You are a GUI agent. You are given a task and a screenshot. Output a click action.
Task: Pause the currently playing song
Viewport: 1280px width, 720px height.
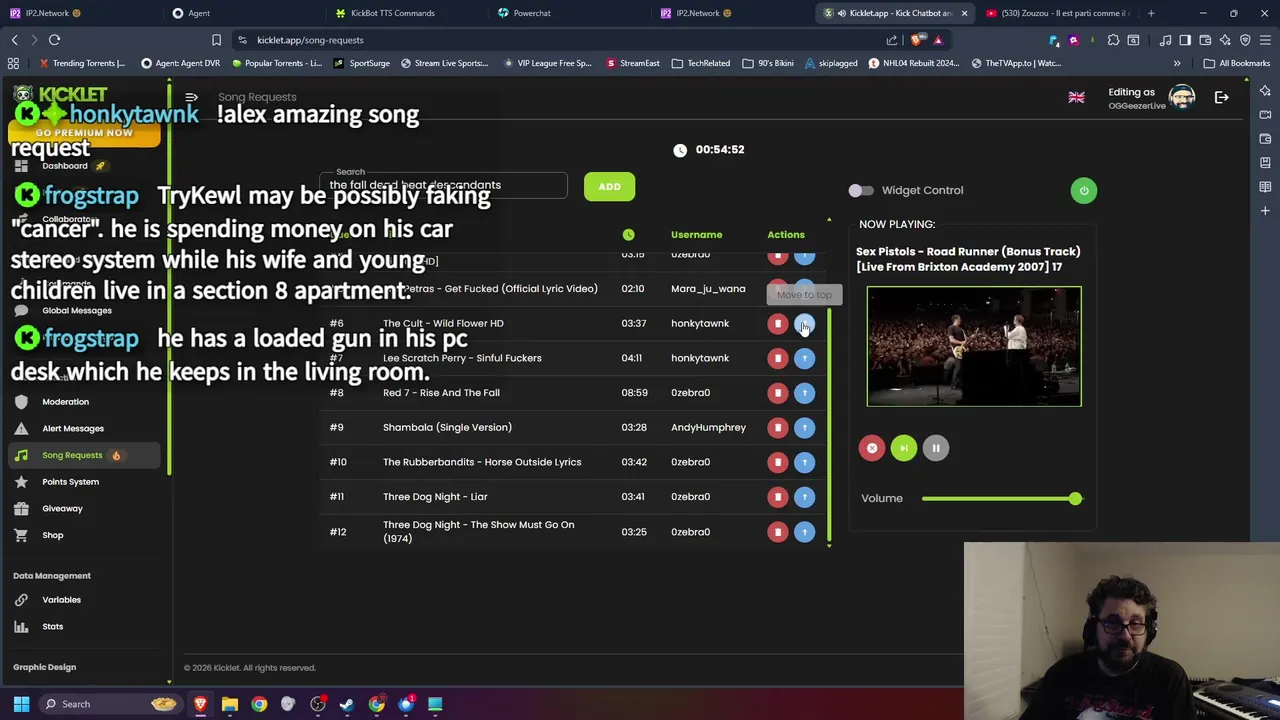(x=935, y=448)
